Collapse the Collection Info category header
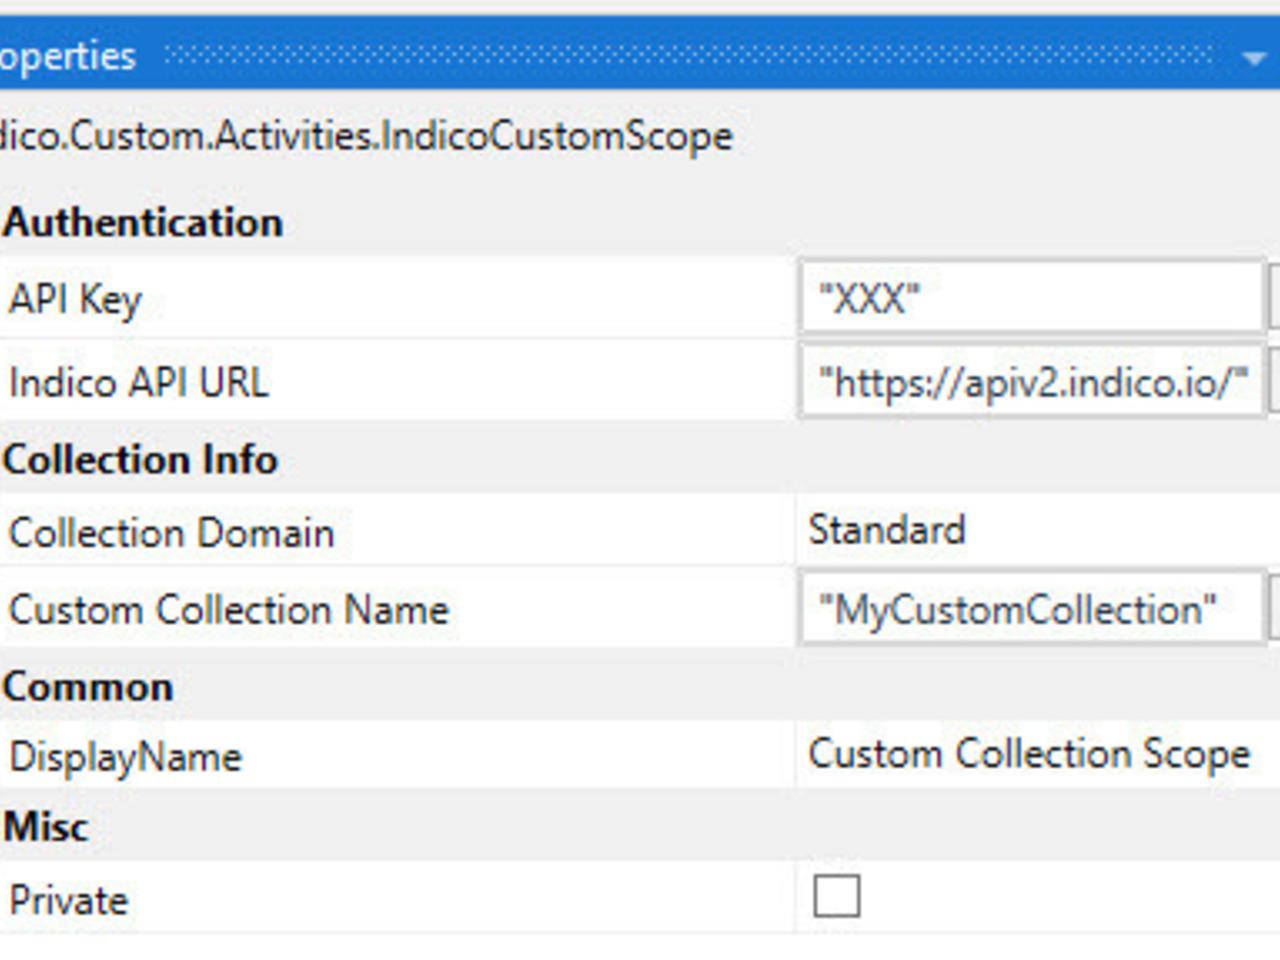This screenshot has height=960, width=1280. (140, 459)
